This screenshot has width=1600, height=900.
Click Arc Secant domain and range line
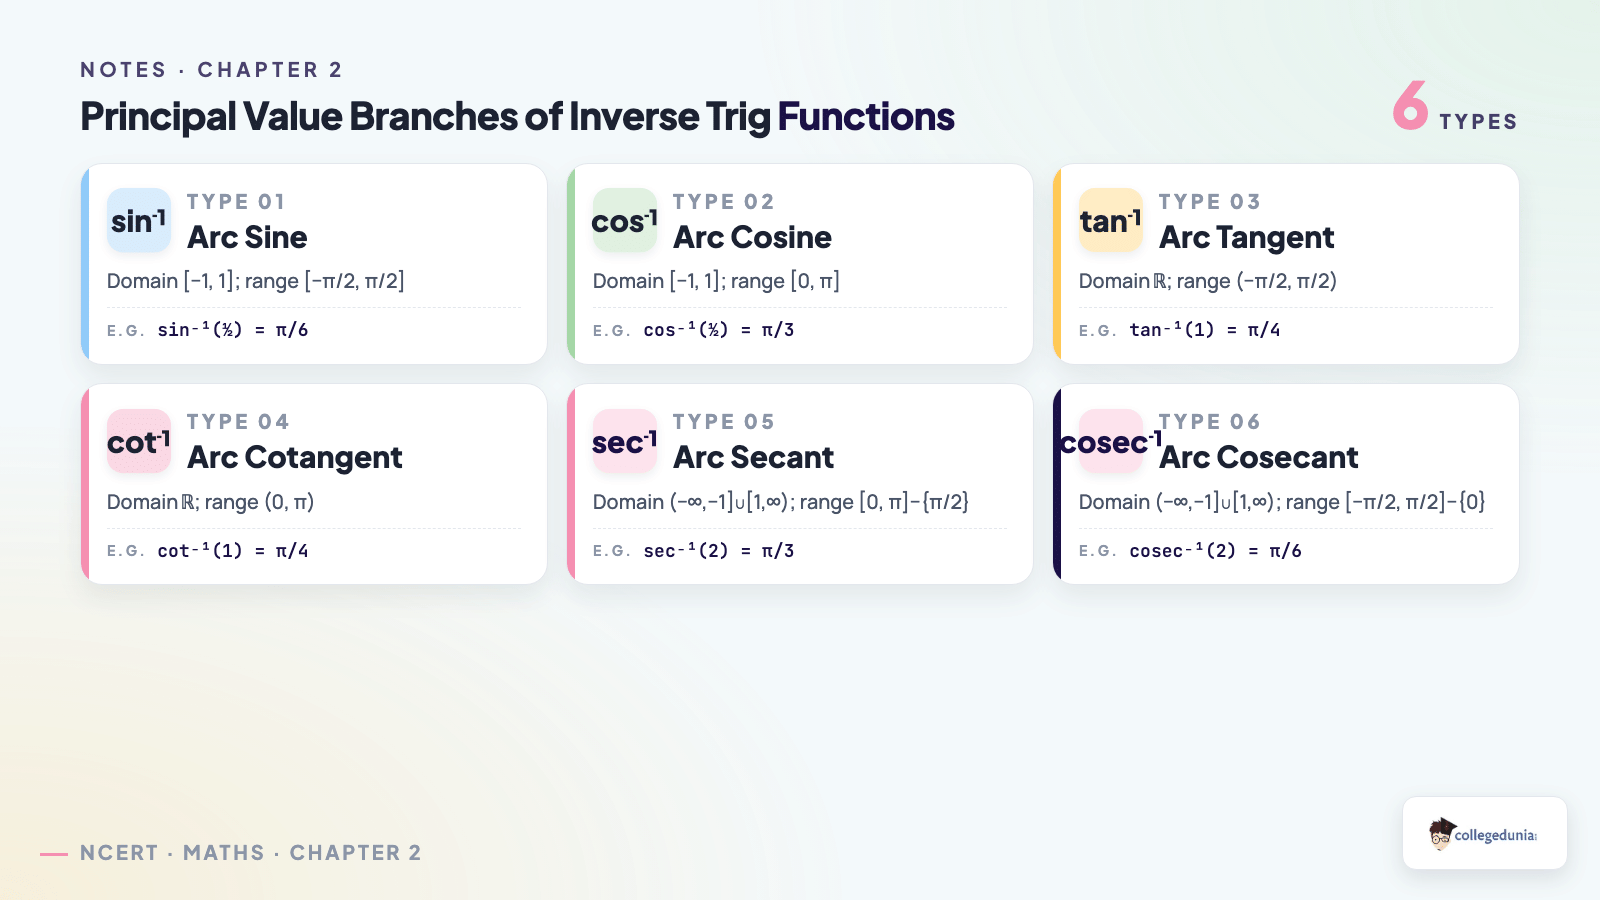781,502
